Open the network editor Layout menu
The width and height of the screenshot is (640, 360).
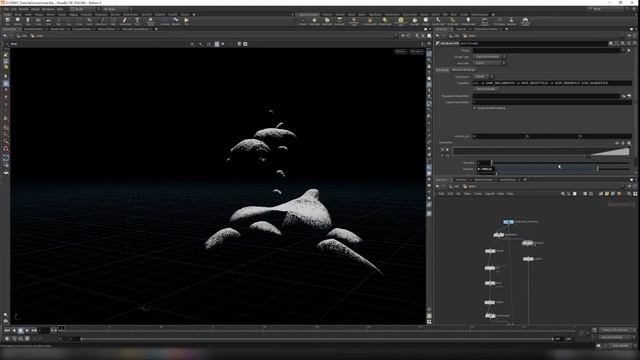(489, 194)
